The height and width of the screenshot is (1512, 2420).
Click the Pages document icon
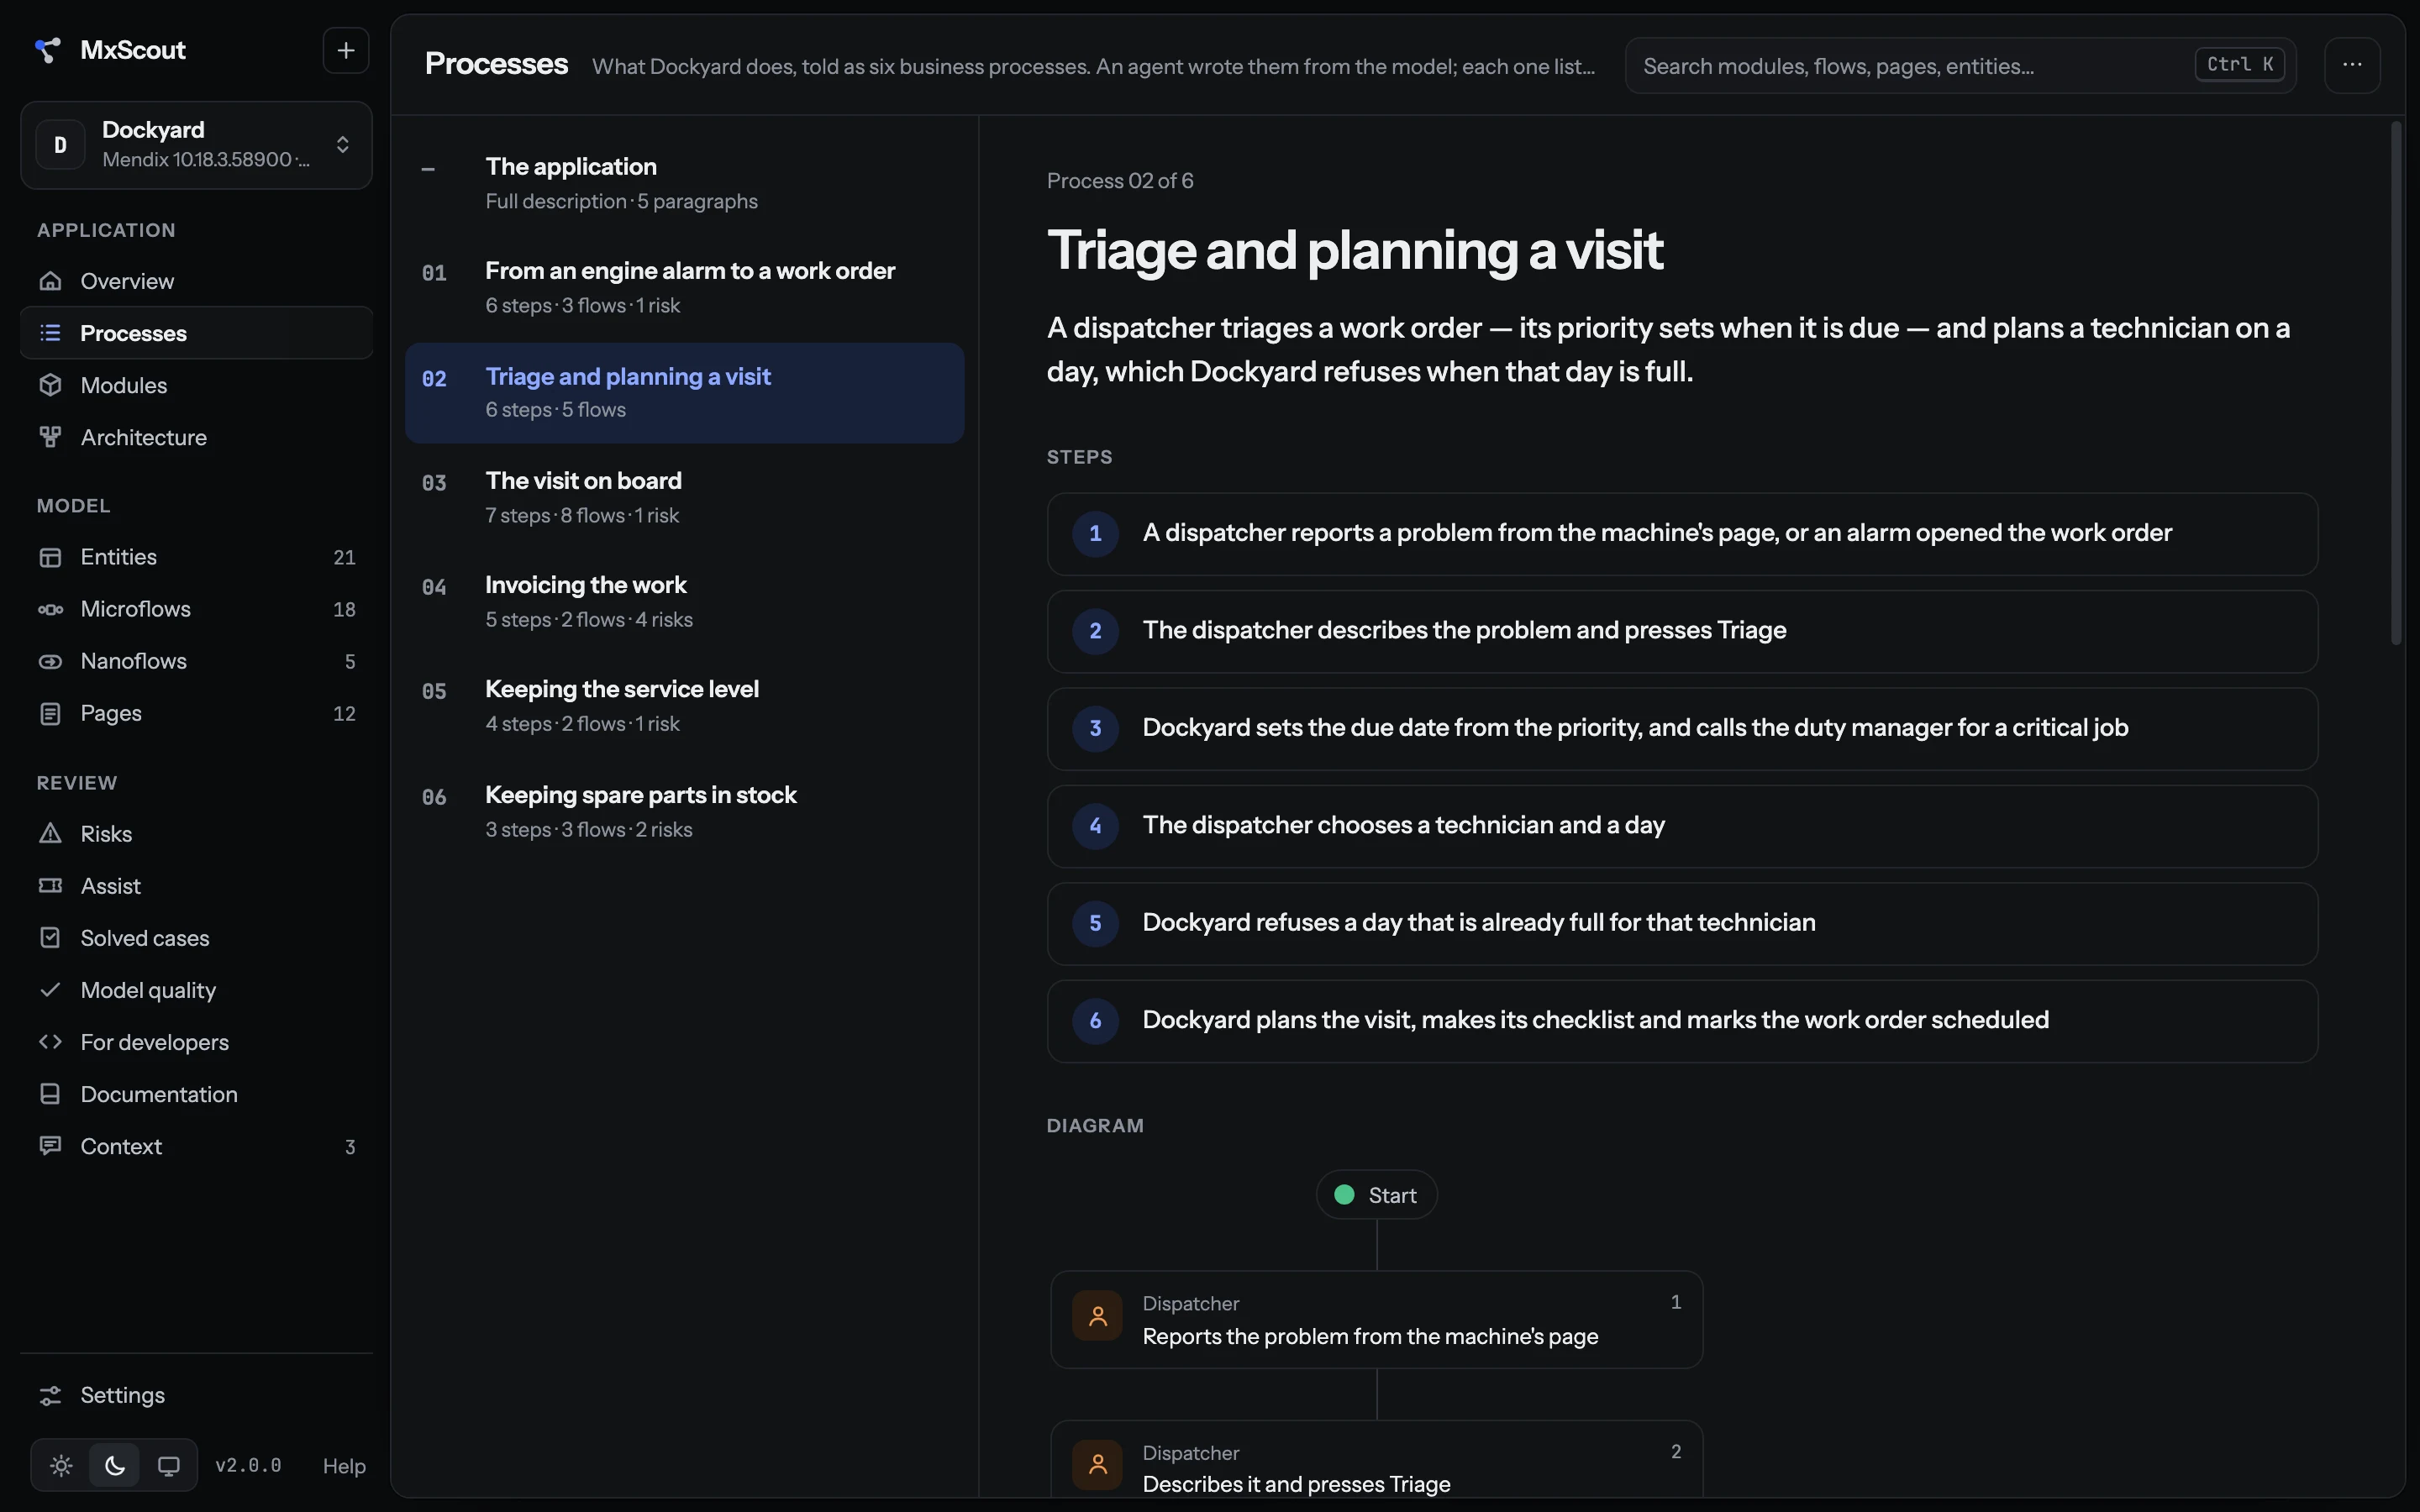[50, 713]
